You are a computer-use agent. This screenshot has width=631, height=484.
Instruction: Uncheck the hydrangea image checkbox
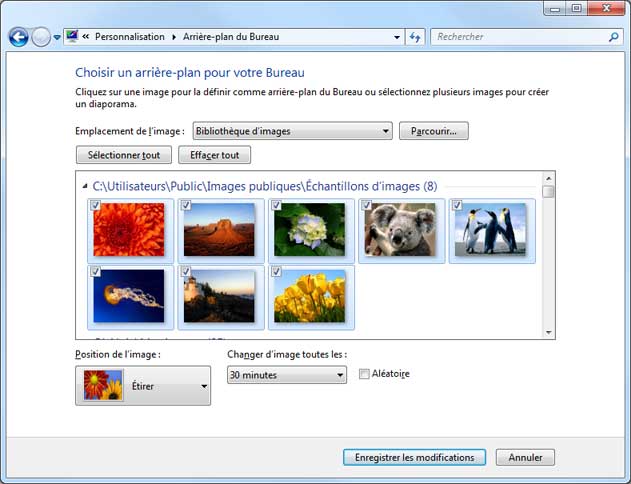pyautogui.click(x=276, y=205)
